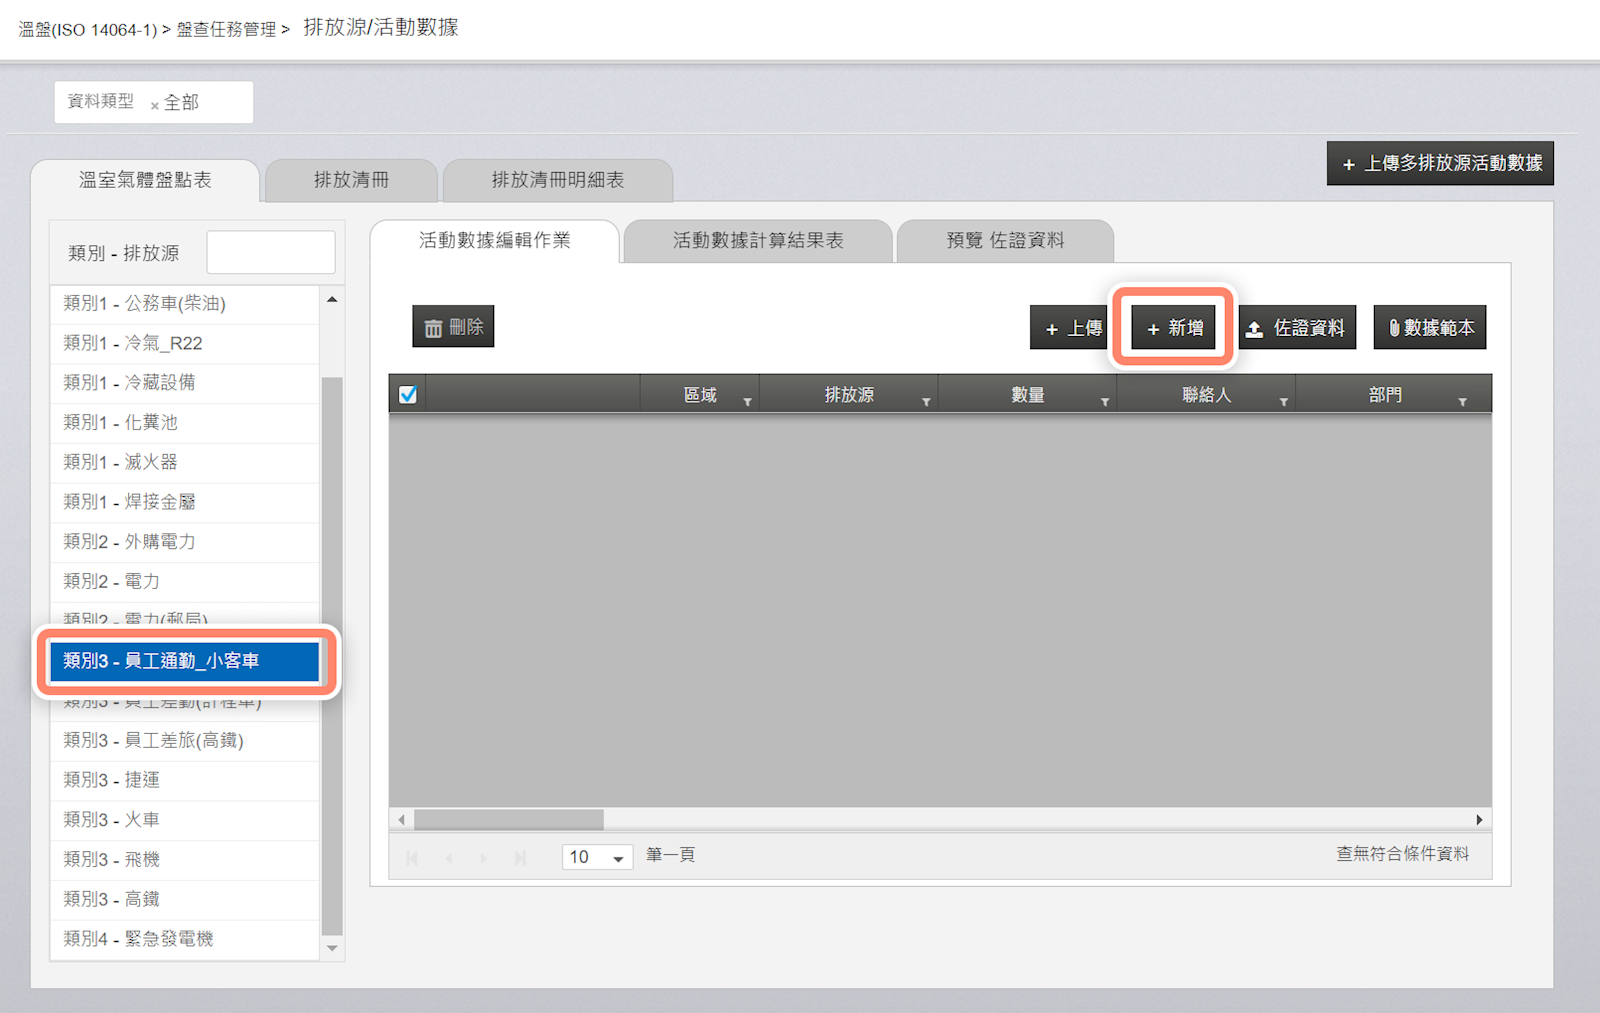
Task: Go to the first page of the grid
Action: (412, 858)
